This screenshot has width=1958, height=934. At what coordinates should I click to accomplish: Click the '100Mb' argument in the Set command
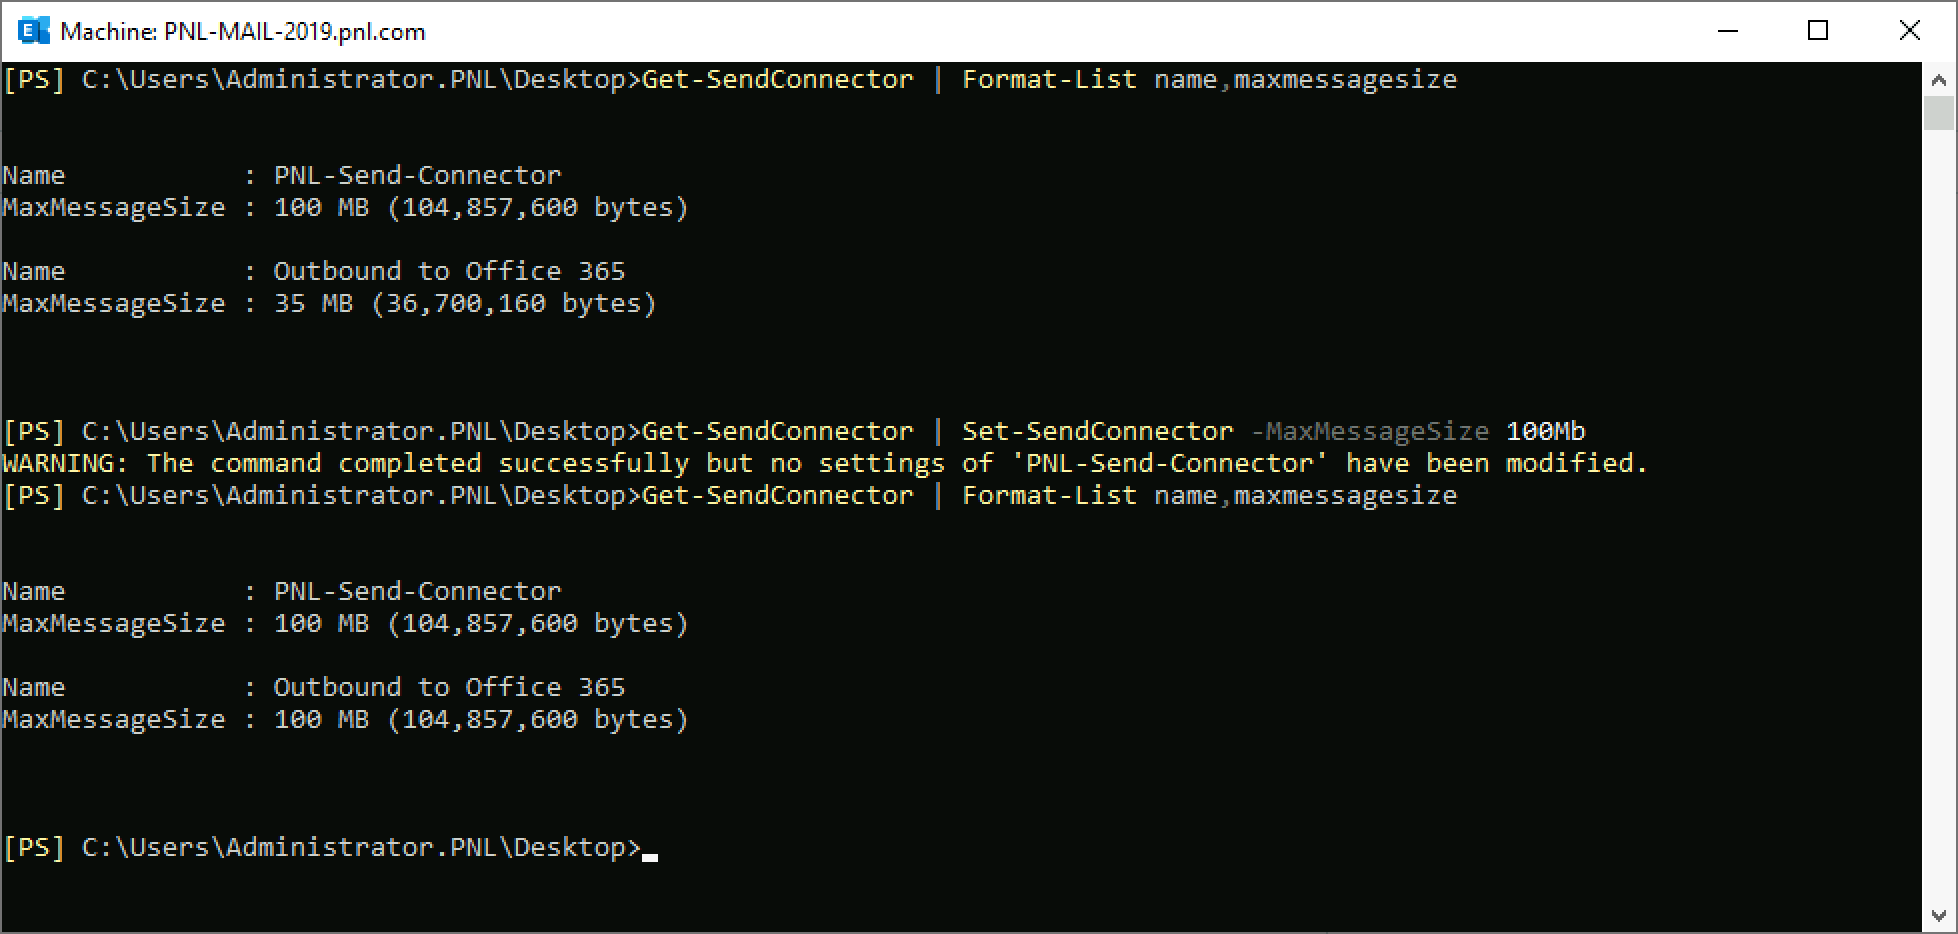[1546, 431]
